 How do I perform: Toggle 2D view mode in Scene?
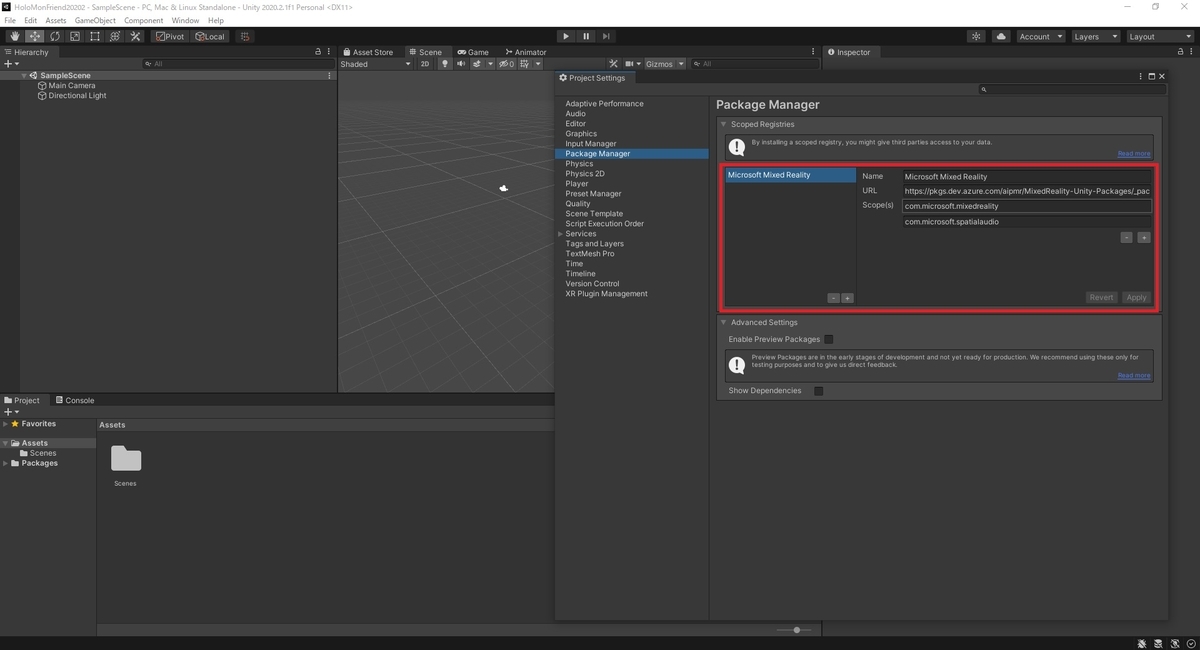point(424,64)
